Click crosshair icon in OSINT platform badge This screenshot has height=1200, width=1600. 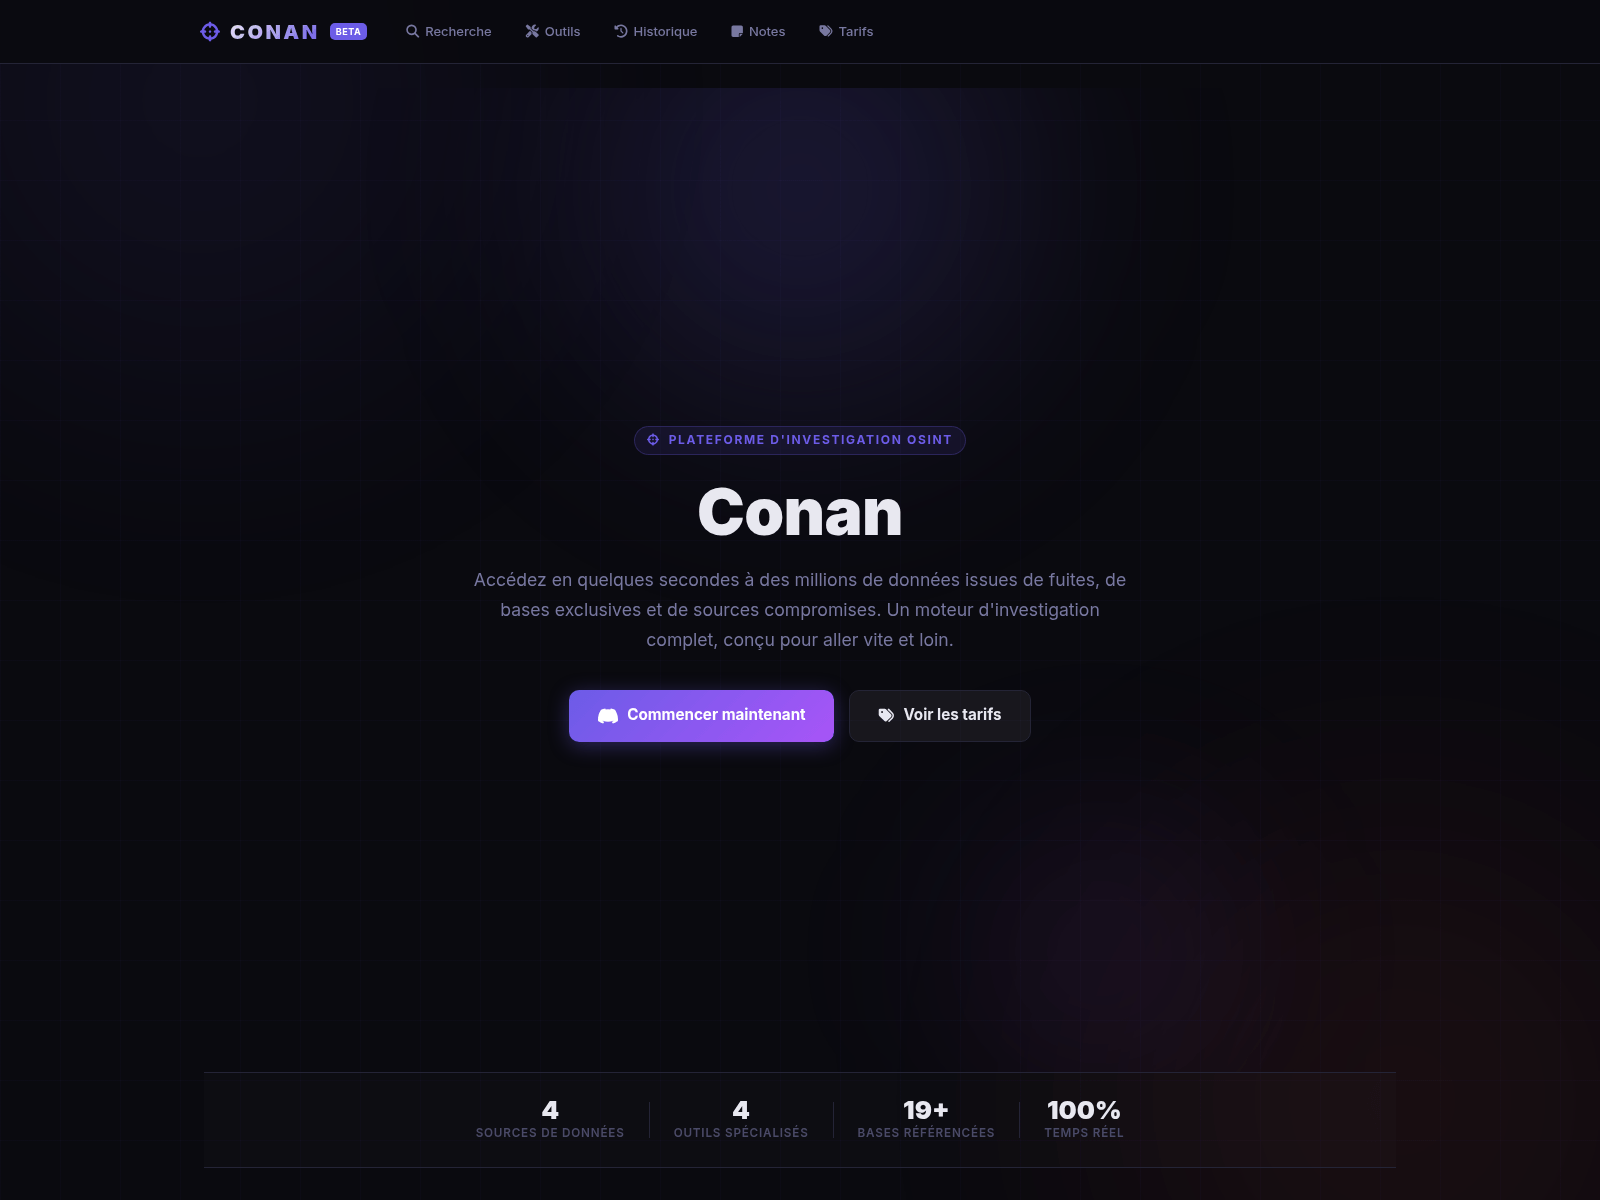653,440
